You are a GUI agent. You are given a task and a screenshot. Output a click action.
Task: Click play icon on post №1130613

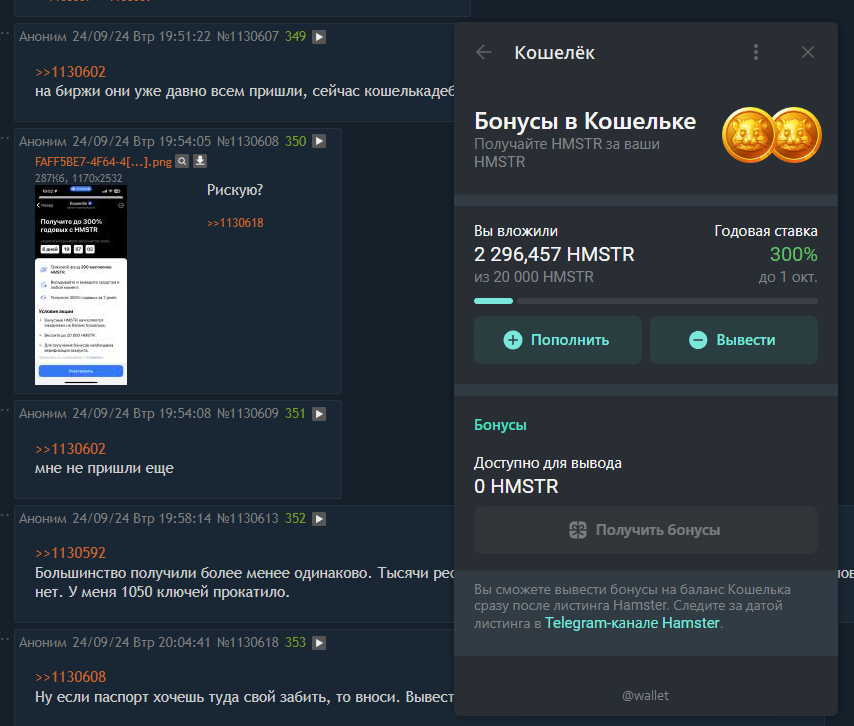pos(319,519)
